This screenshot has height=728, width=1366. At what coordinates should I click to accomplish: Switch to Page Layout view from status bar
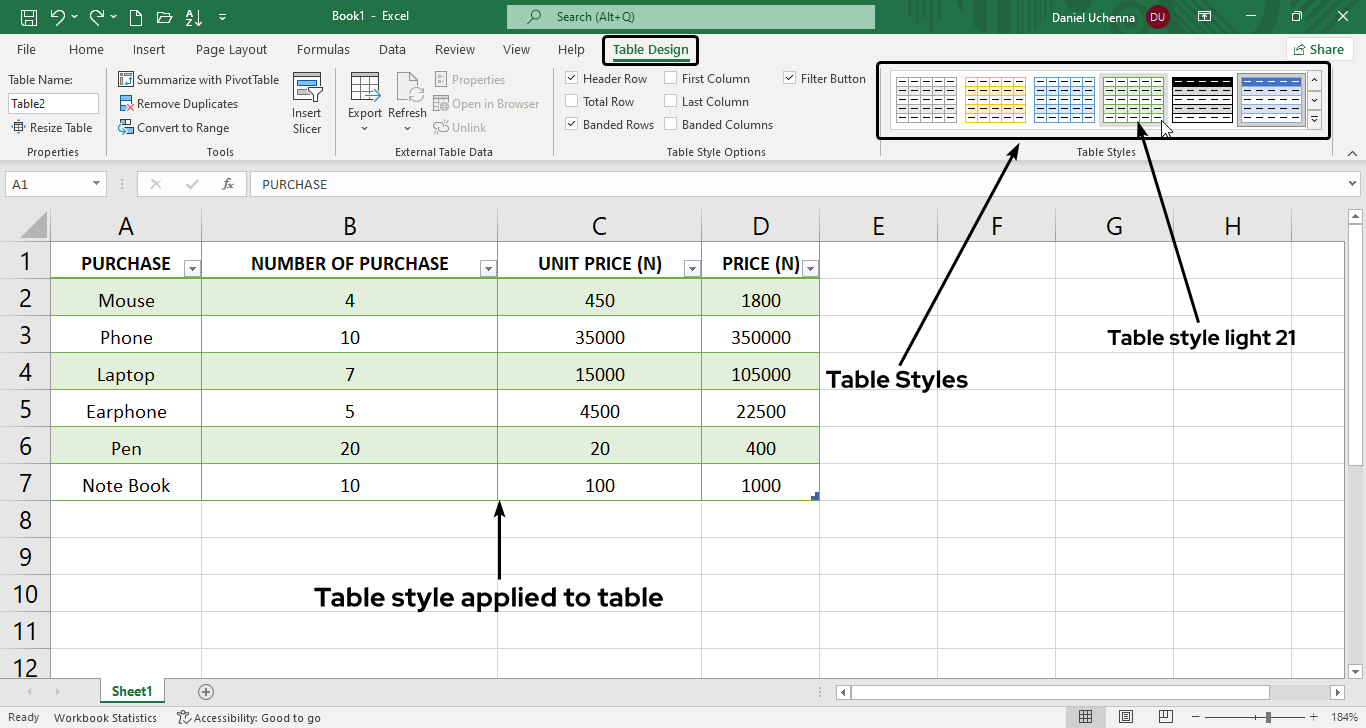click(x=1125, y=717)
